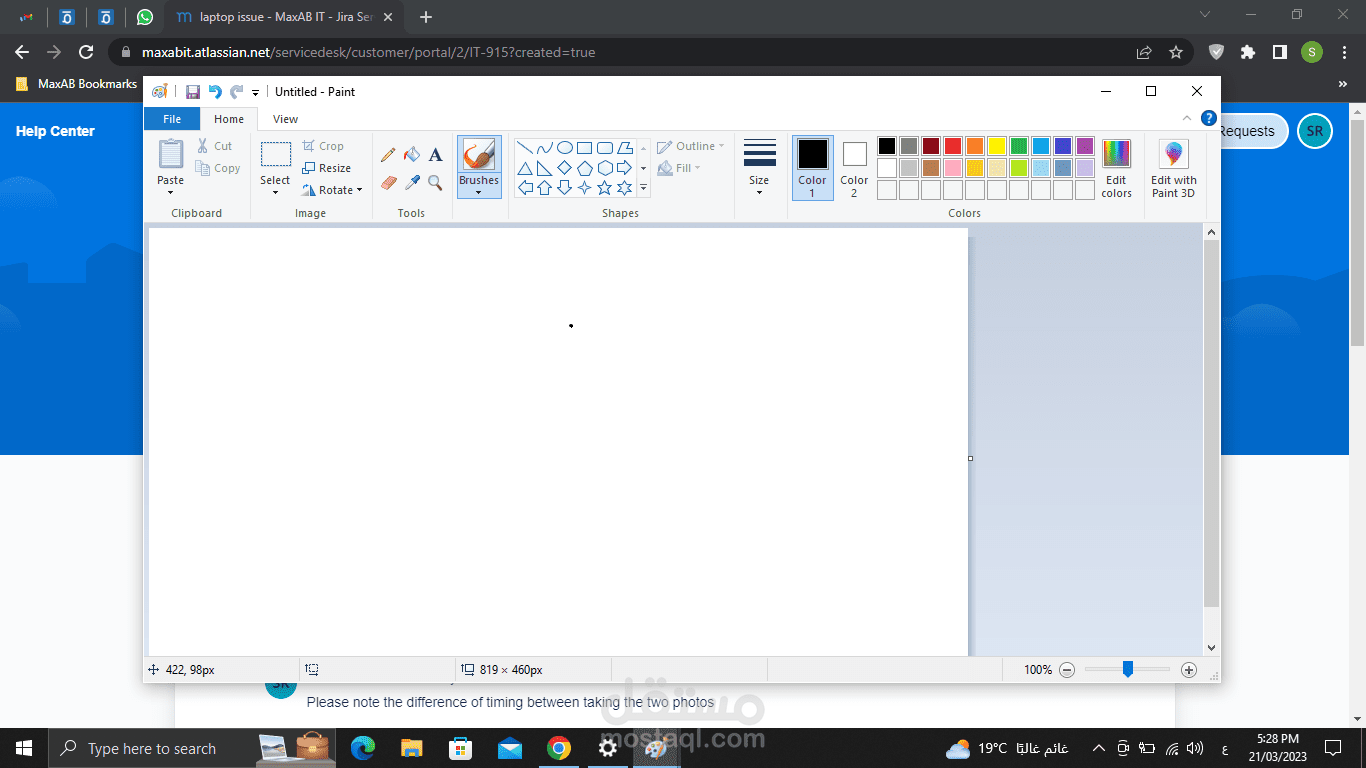The height and width of the screenshot is (768, 1366).
Task: Choose the Rectangle shape
Action: (585, 147)
